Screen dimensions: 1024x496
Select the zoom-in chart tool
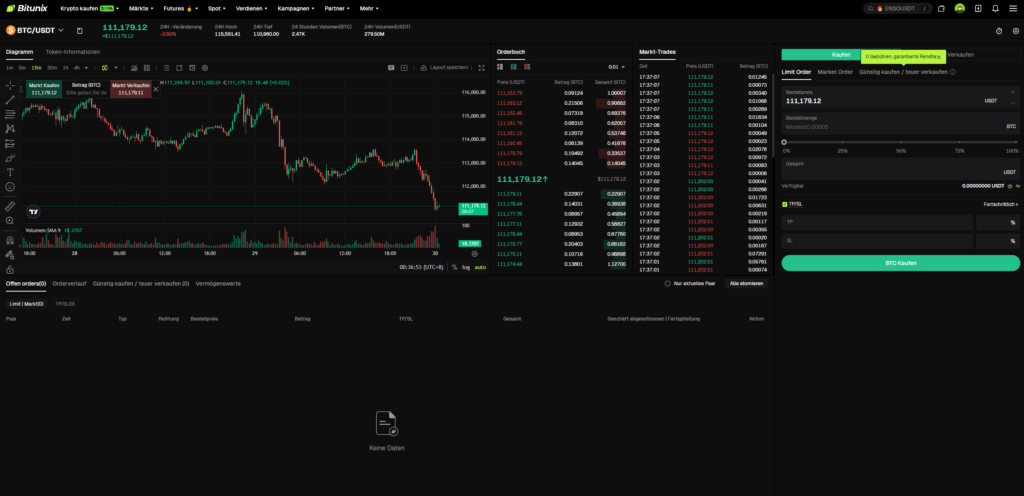click(x=10, y=221)
